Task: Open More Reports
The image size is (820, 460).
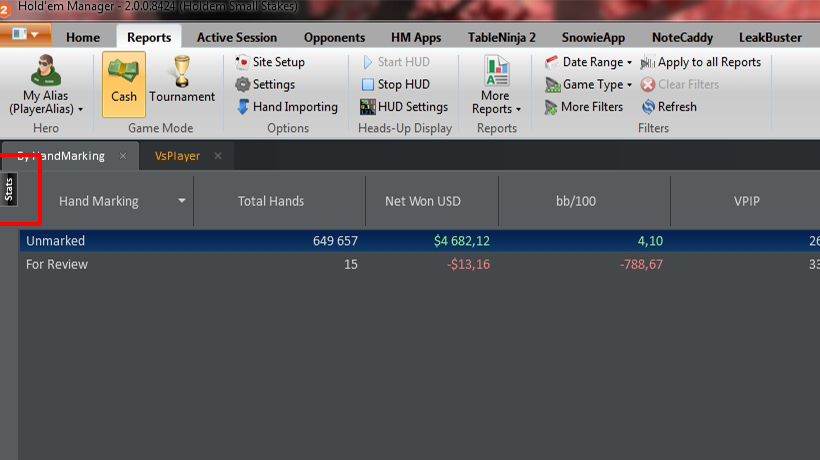Action: pos(496,85)
